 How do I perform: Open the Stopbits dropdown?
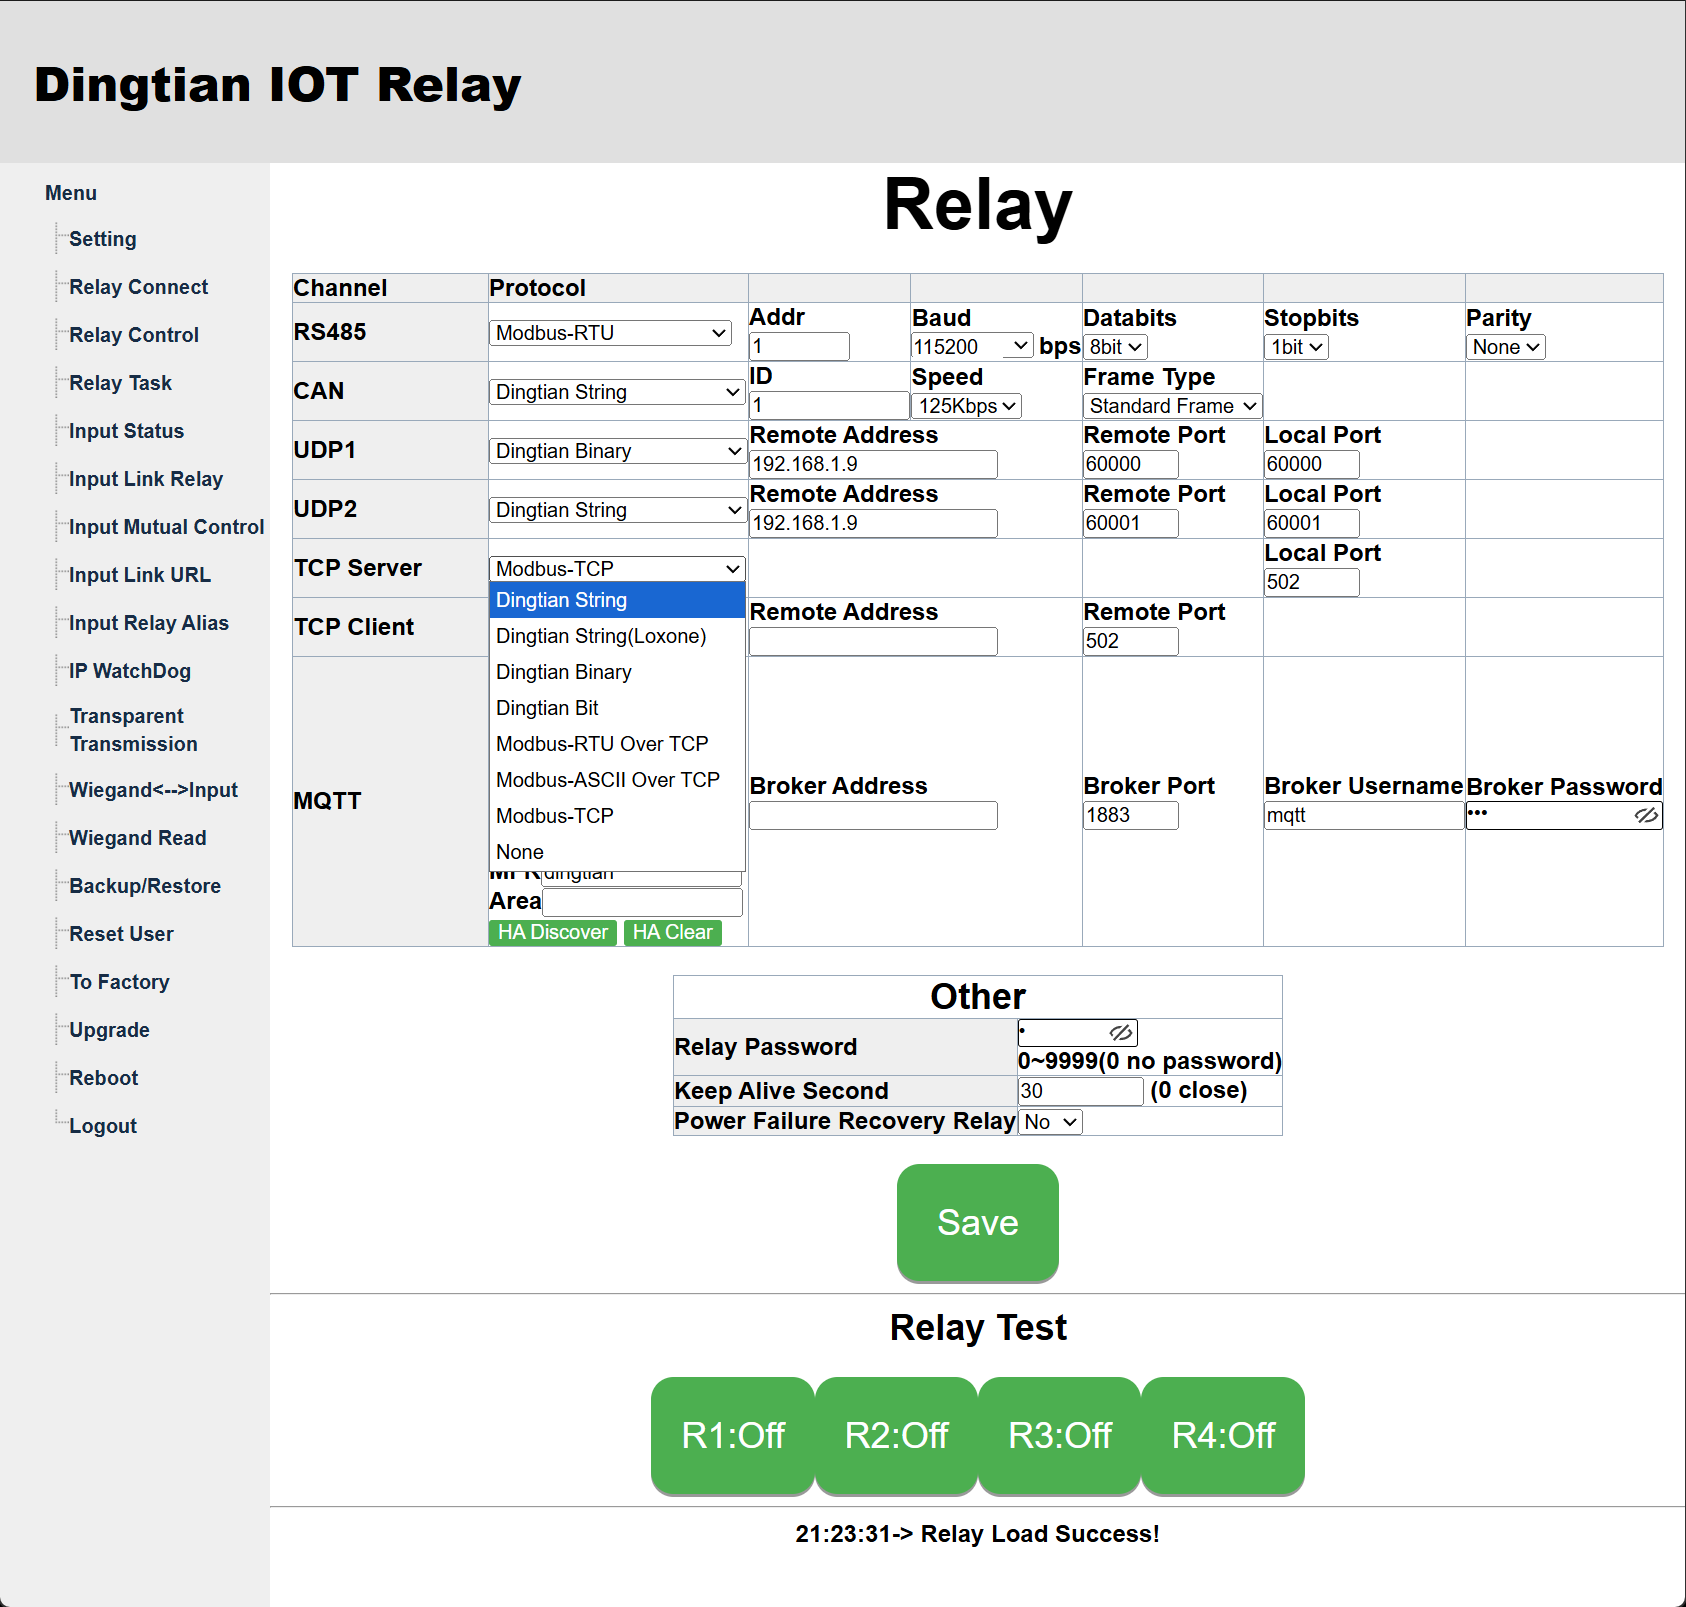pos(1297,347)
